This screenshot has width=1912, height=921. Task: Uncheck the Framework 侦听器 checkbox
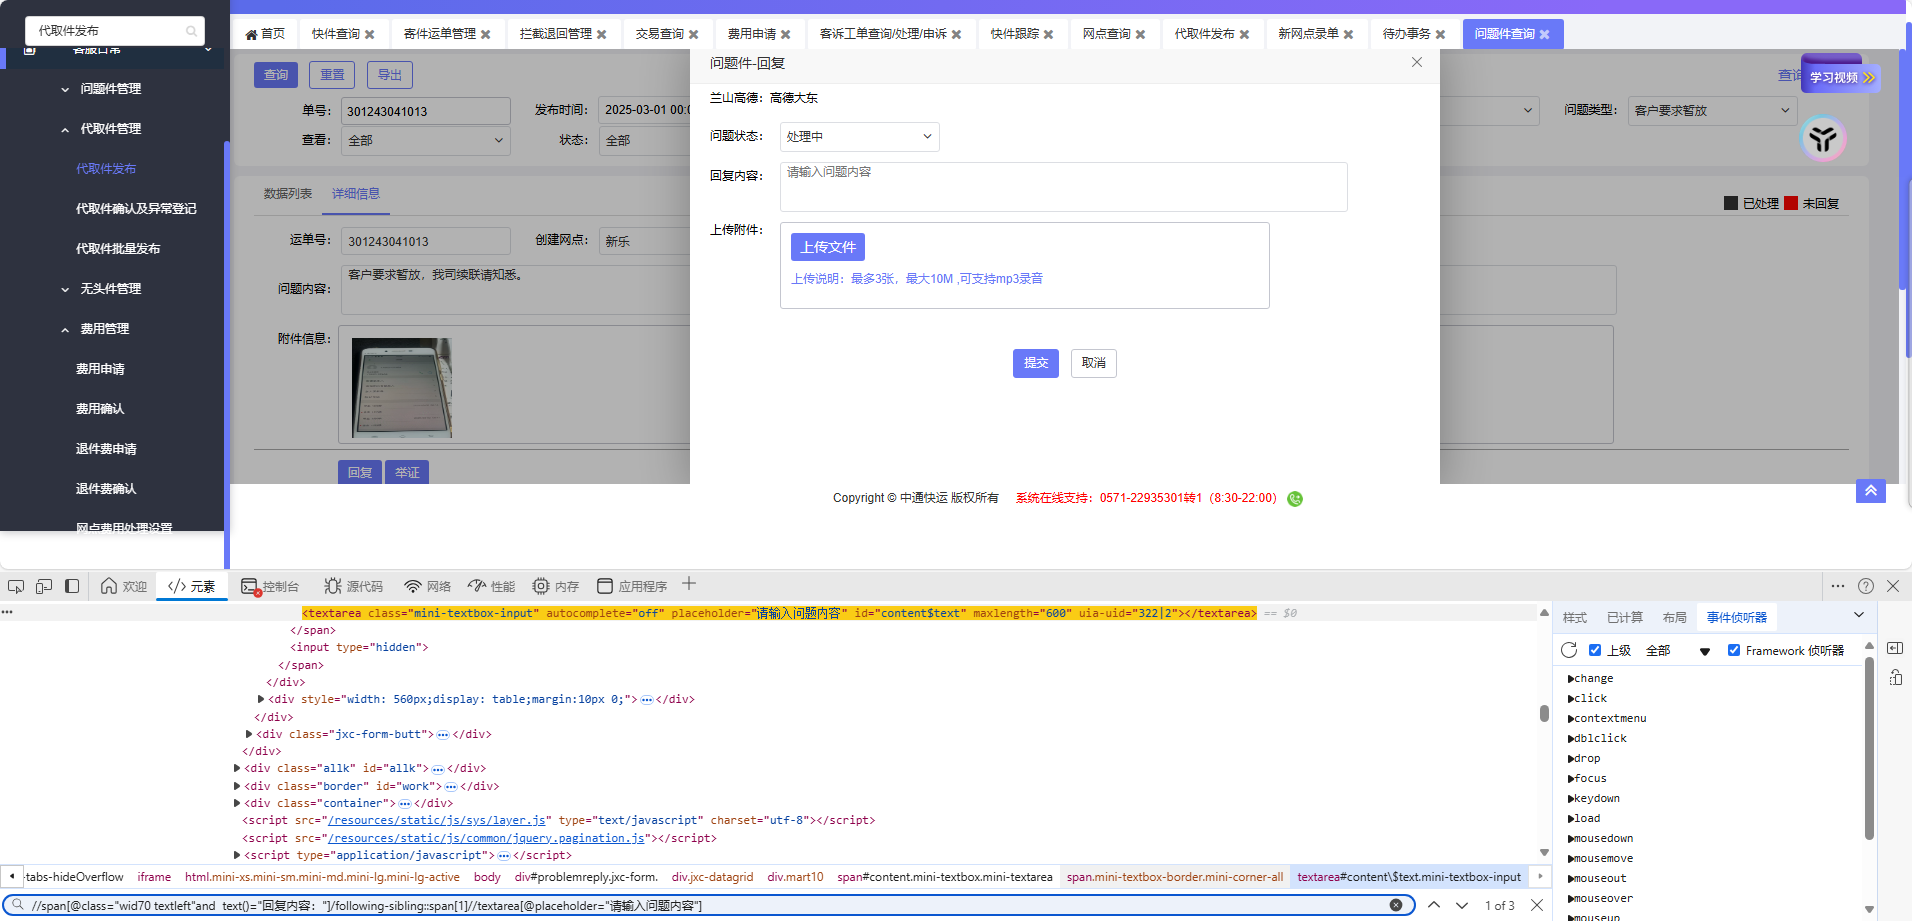tap(1734, 650)
